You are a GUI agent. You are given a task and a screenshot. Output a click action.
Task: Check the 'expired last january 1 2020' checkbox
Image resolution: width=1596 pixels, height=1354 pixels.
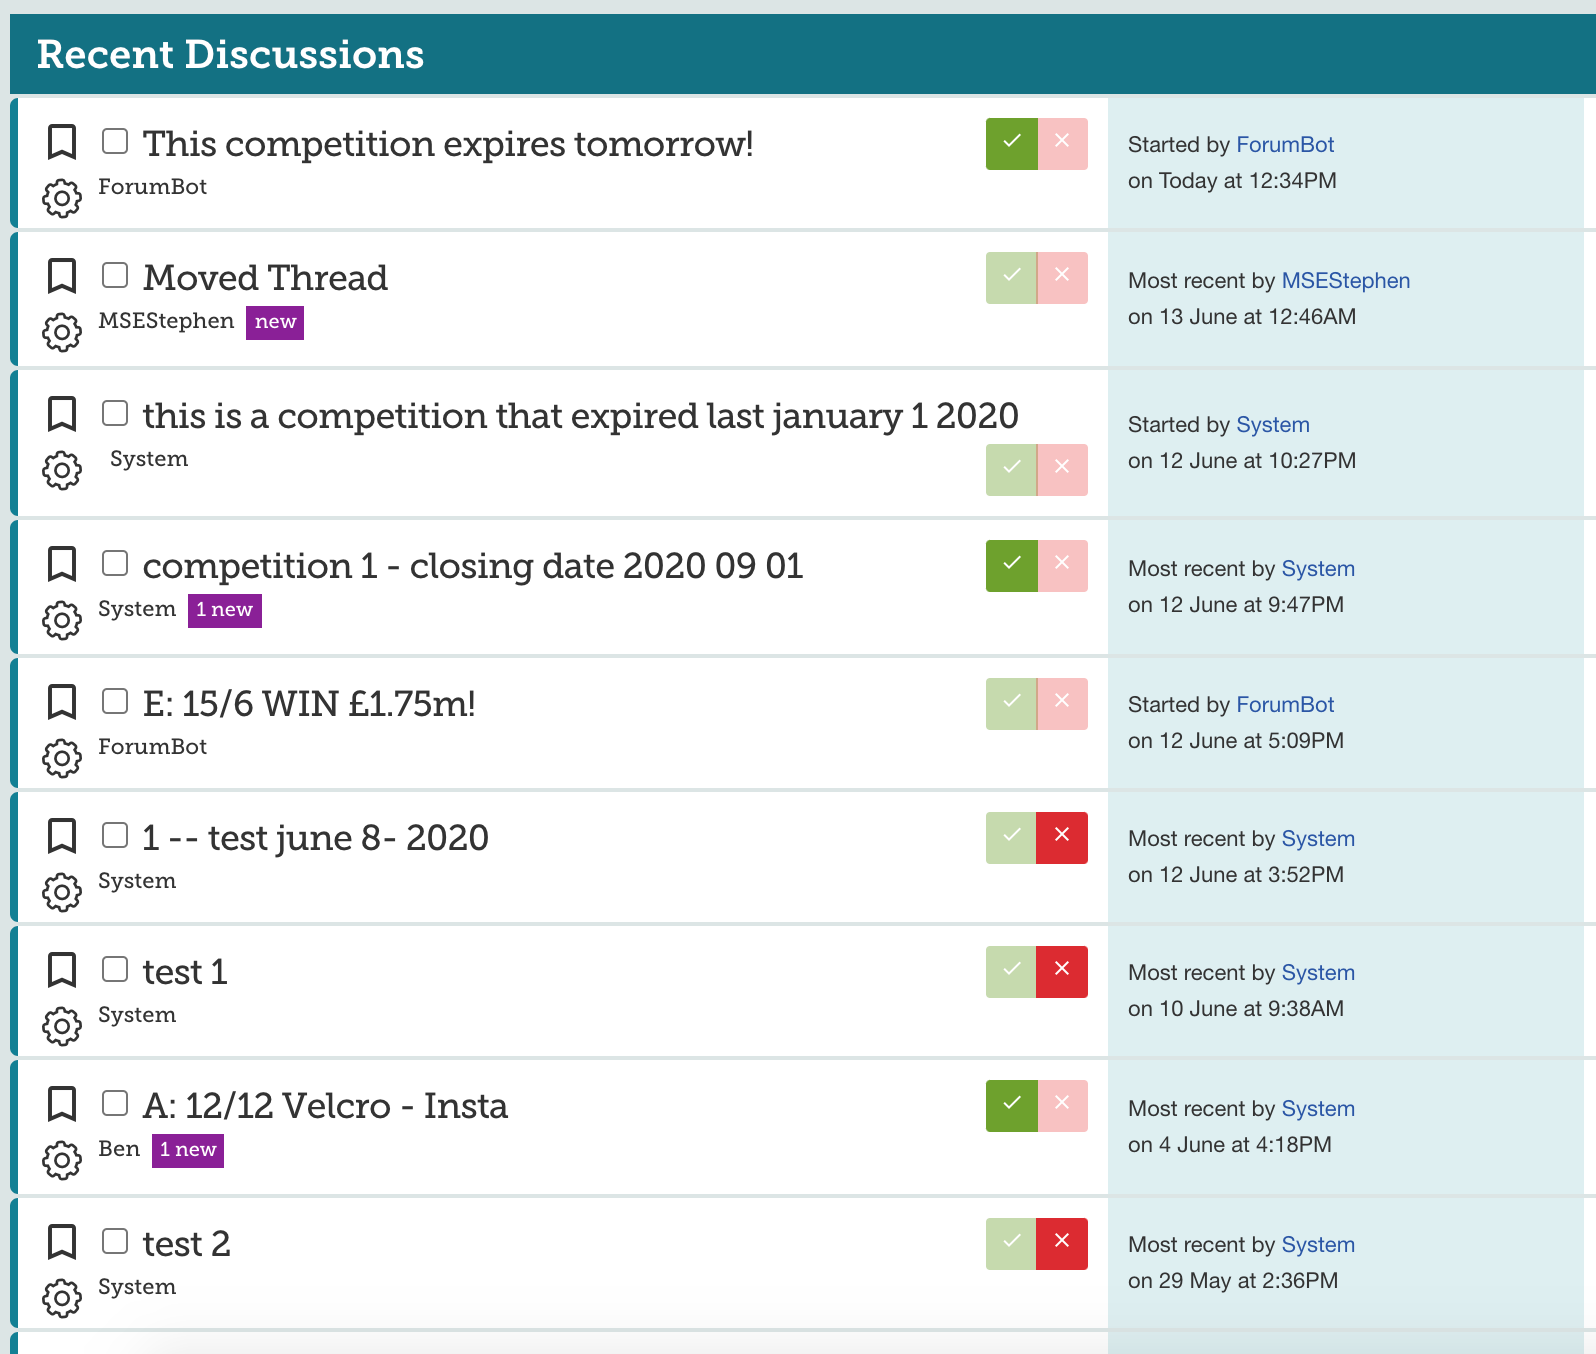tap(115, 413)
